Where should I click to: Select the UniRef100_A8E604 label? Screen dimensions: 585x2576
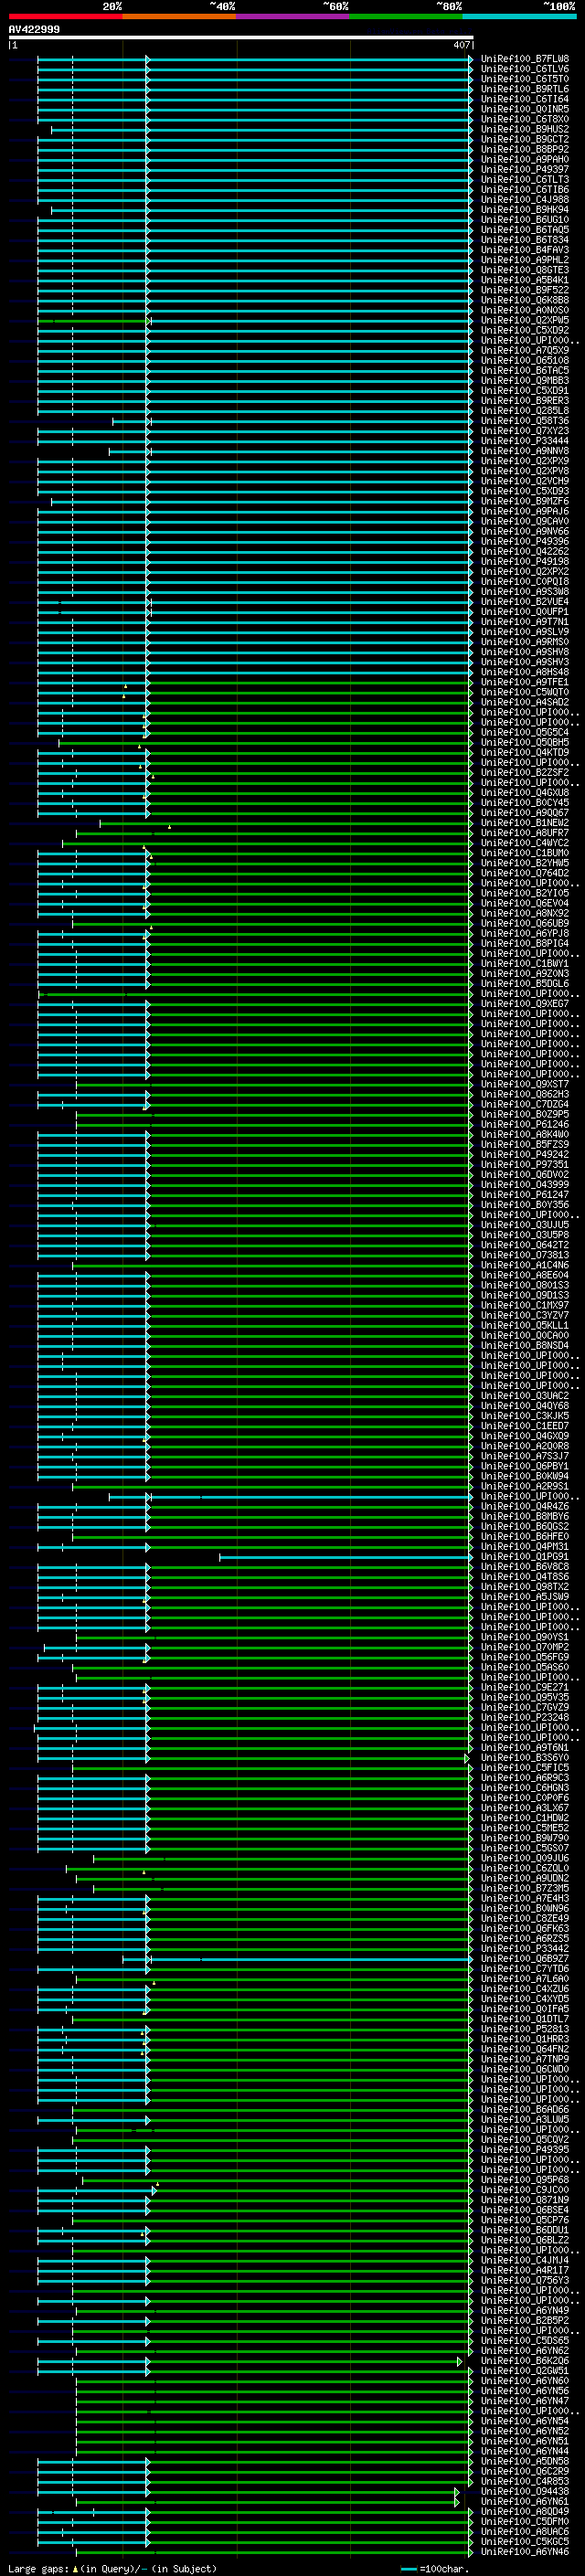pyautogui.click(x=525, y=1275)
